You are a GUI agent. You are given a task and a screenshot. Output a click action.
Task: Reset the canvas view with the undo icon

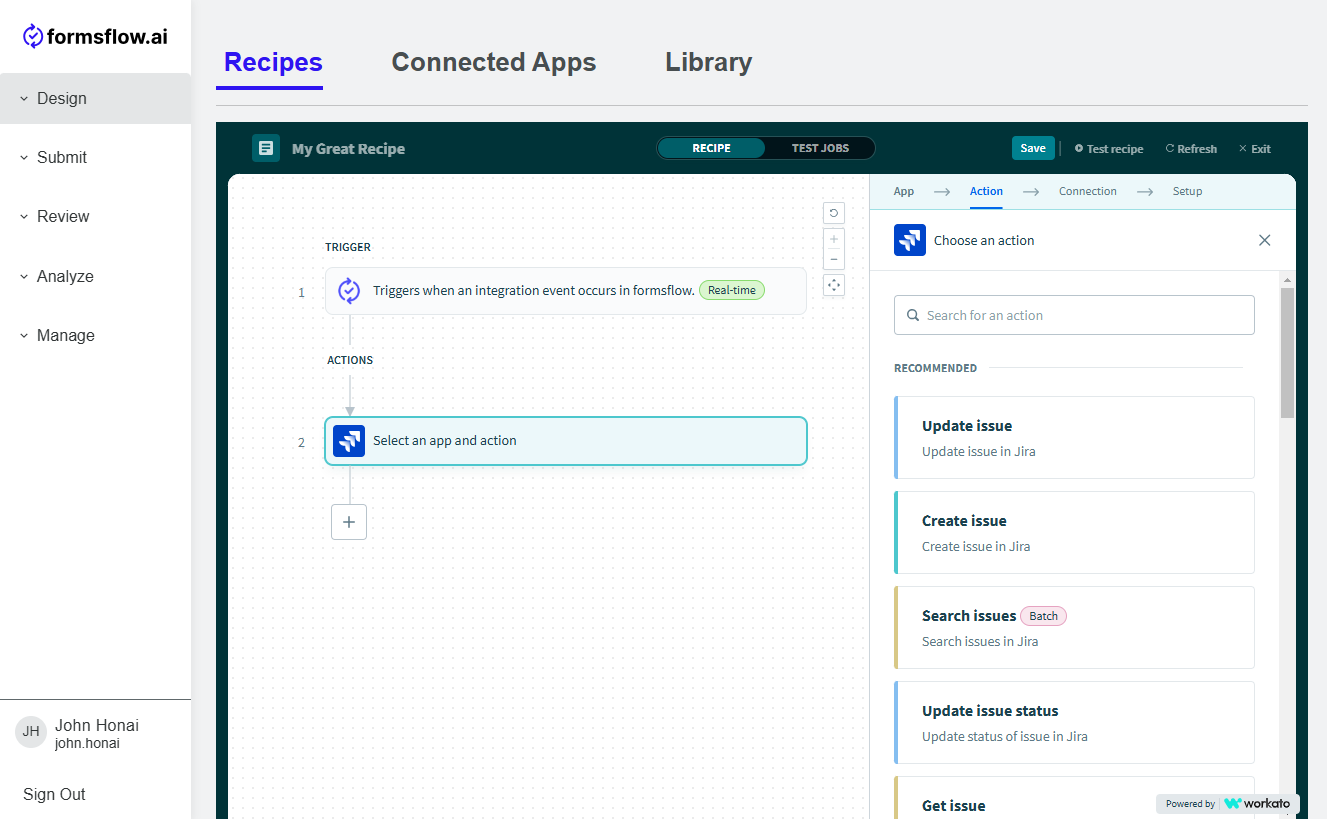(834, 213)
